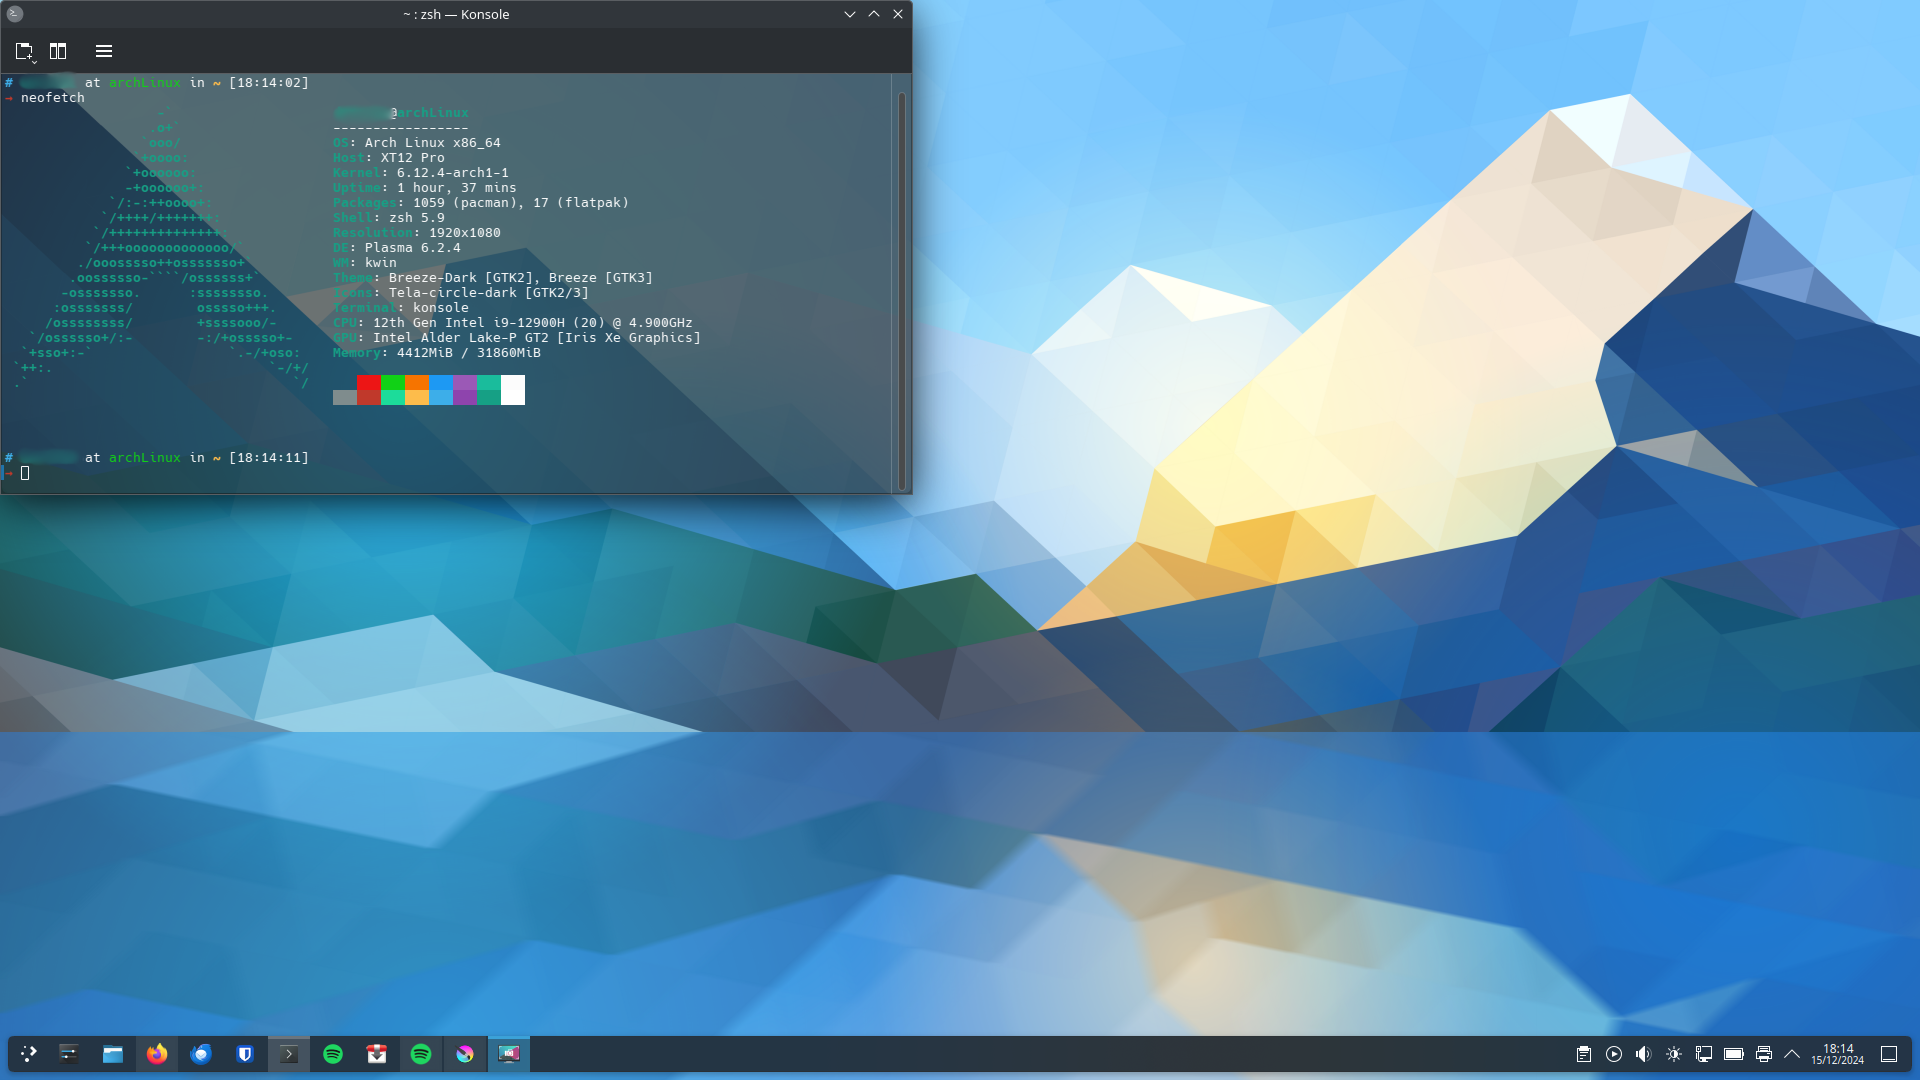Open Bitwarden shield icon in taskbar
The width and height of the screenshot is (1920, 1080).
tap(245, 1054)
